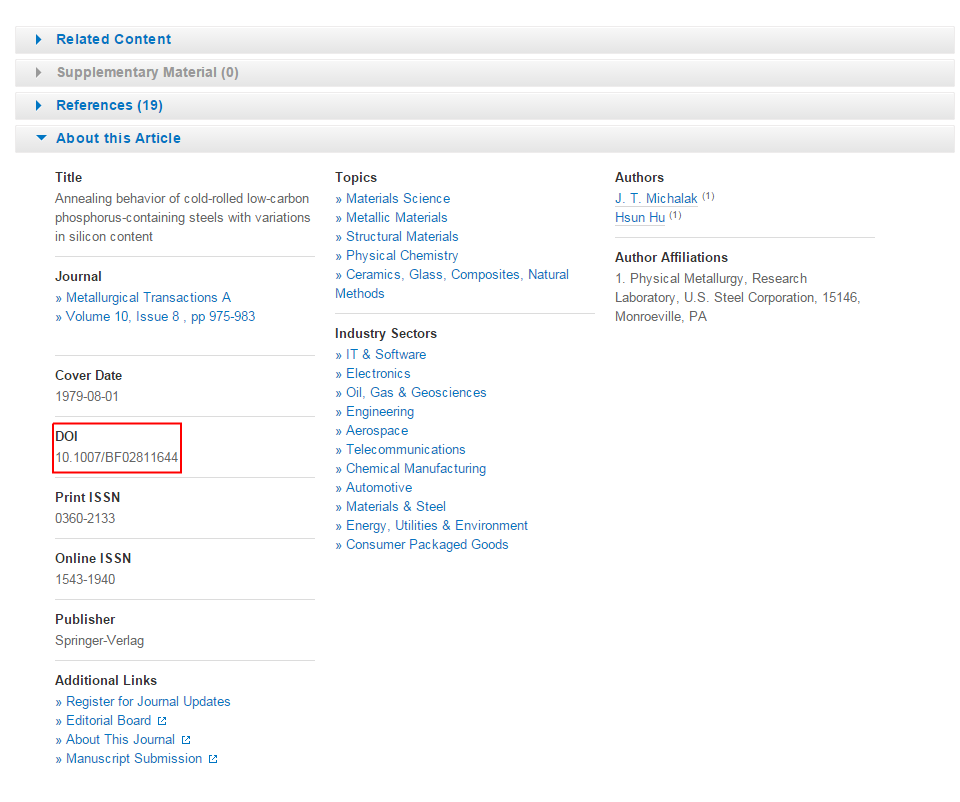This screenshot has width=960, height=802.
Task: Open Register for Journal Updates link
Action: 148,701
